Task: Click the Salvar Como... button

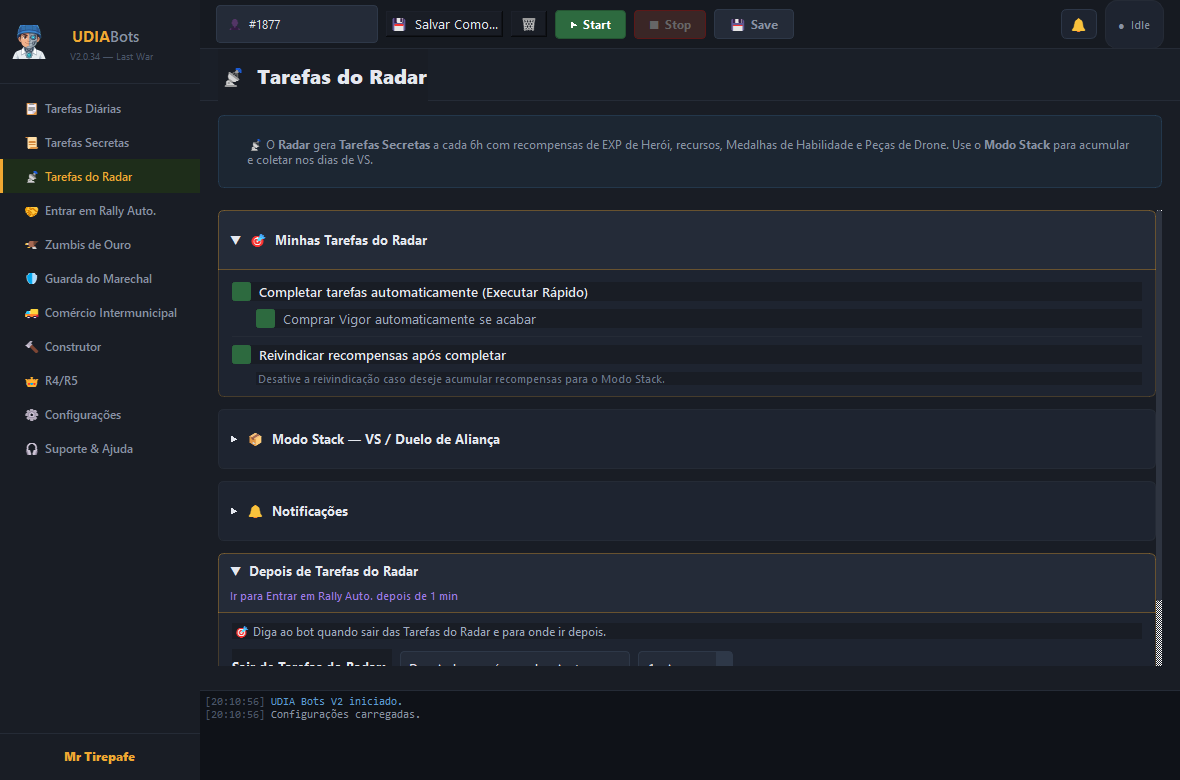Action: click(445, 25)
